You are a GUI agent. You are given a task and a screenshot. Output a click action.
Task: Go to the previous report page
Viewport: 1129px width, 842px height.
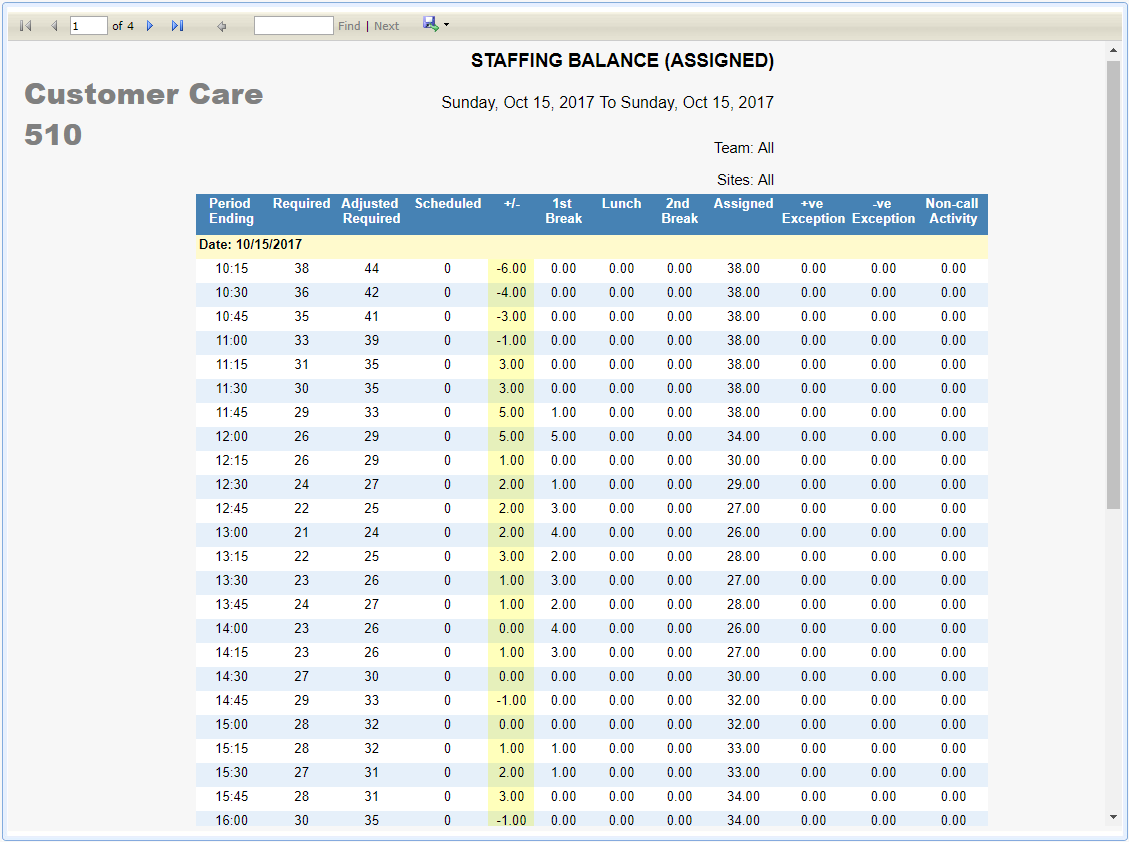54,26
